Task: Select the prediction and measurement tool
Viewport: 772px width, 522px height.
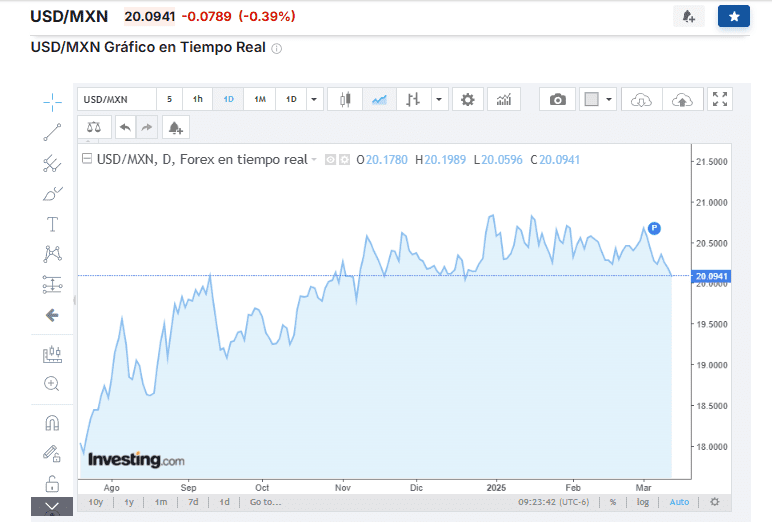Action: 52,285
